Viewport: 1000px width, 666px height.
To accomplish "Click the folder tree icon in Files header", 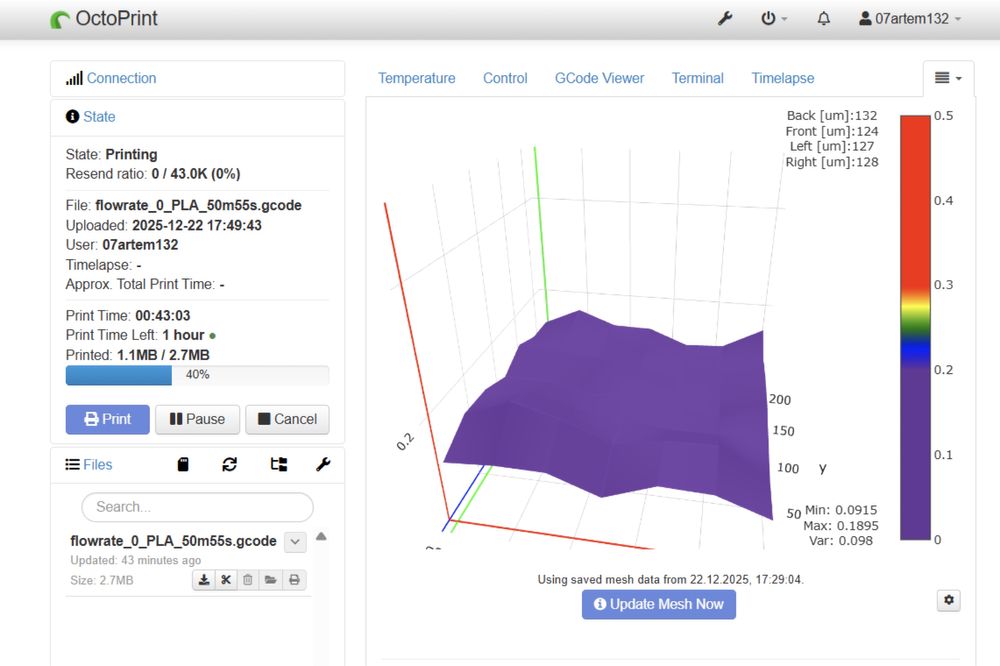I will 279,464.
